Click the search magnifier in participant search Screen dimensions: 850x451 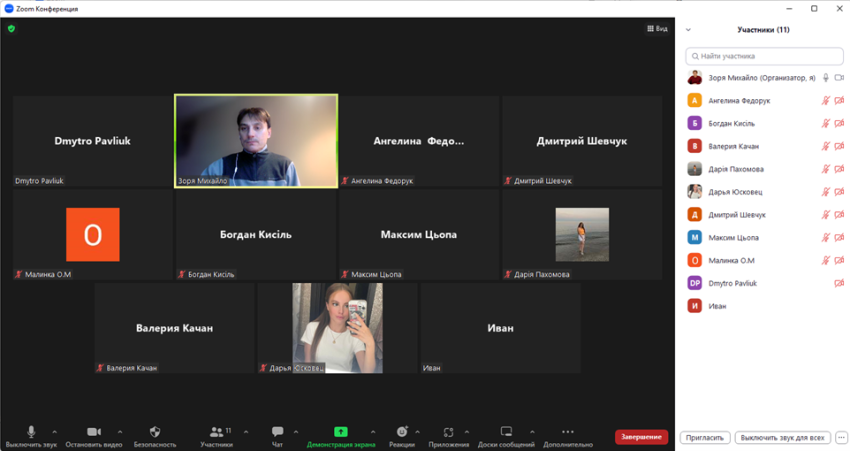pos(694,56)
